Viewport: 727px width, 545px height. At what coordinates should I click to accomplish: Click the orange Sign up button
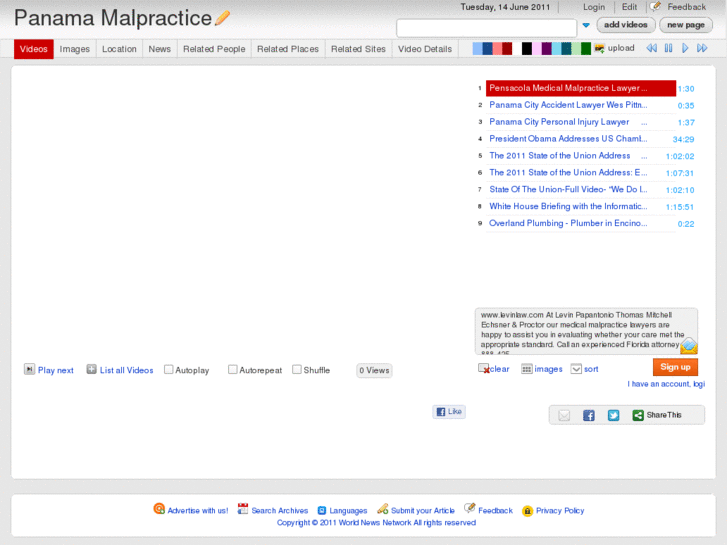(675, 367)
